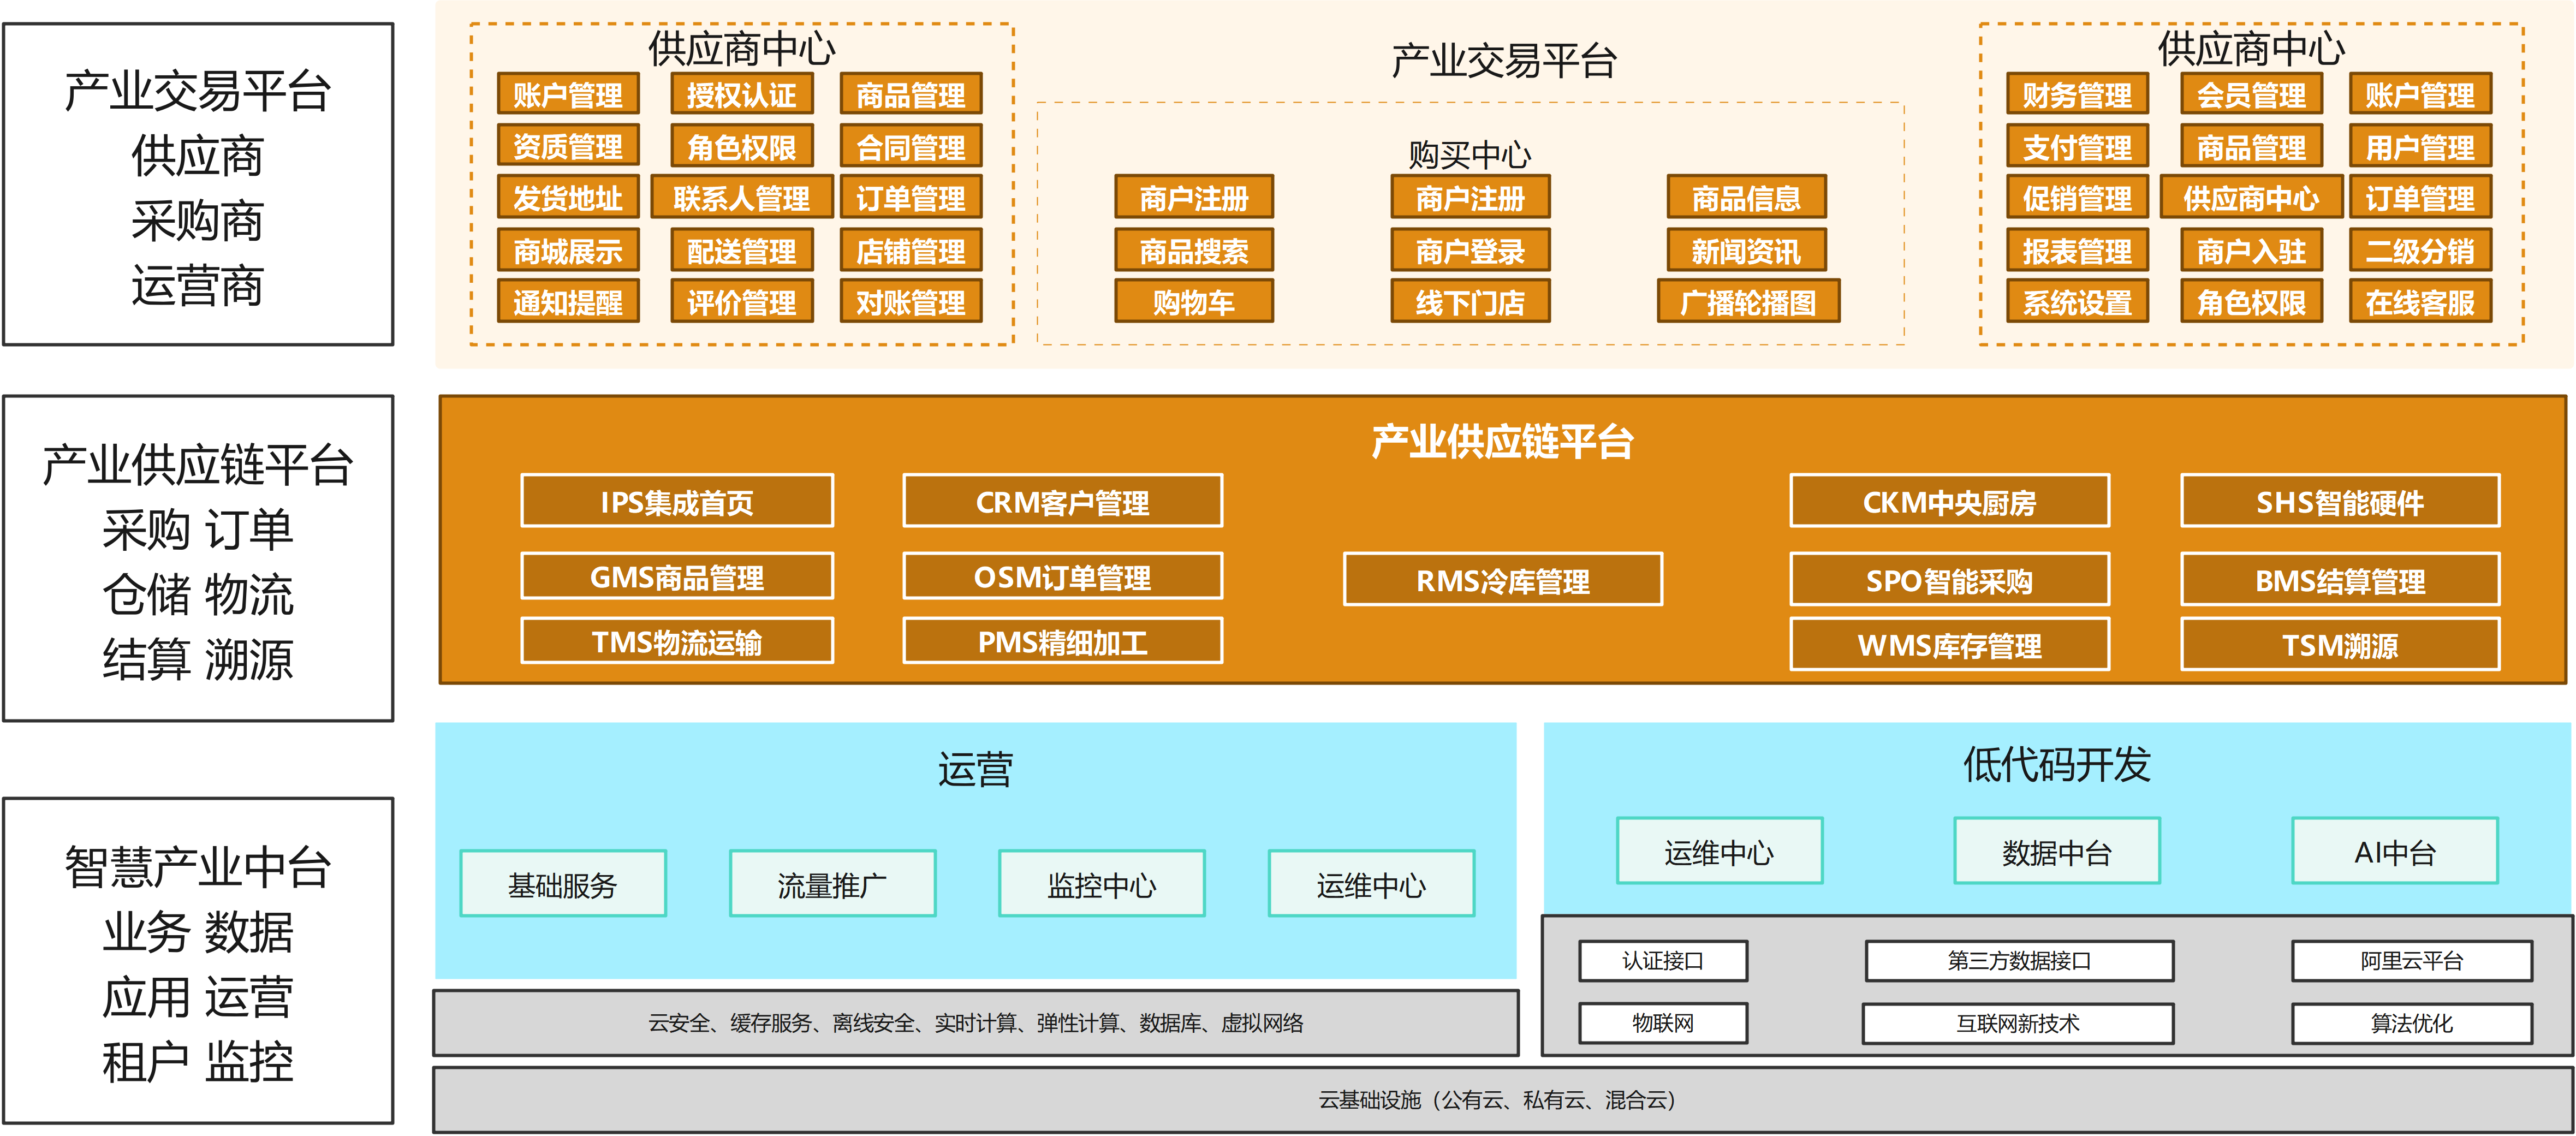Screen dimensions: 2576x1136
Task: Open the RMS冷库管理 module
Action: click(1503, 580)
